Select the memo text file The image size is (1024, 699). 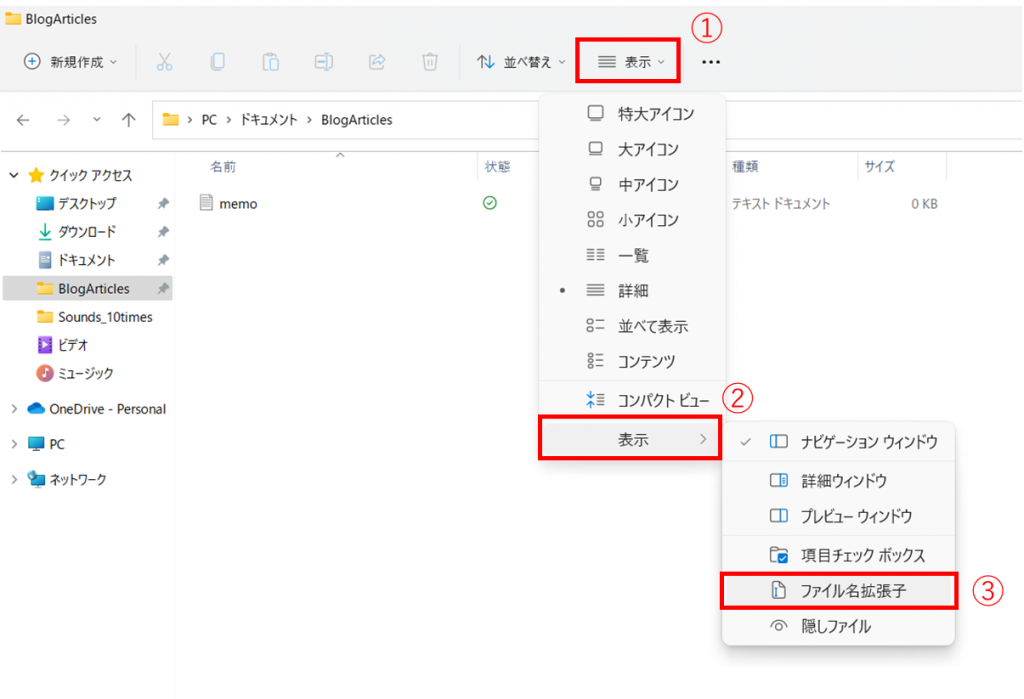(239, 204)
